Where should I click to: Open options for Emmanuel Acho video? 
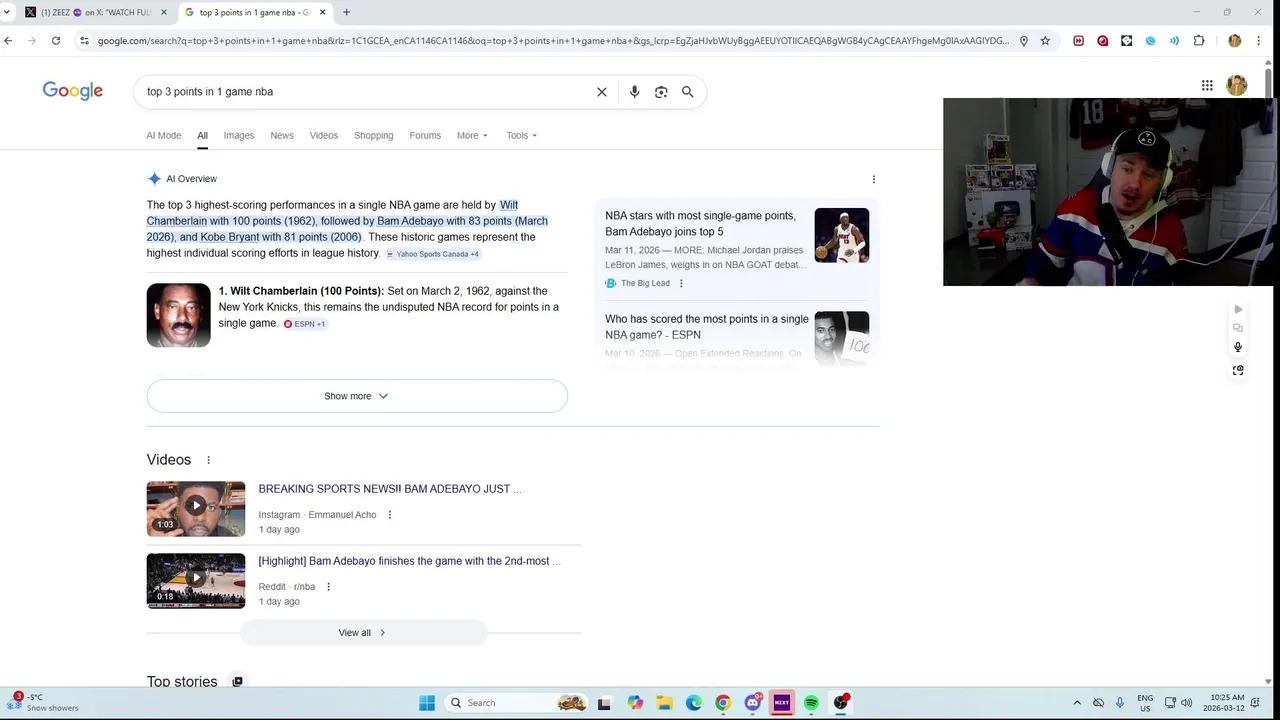coord(390,515)
